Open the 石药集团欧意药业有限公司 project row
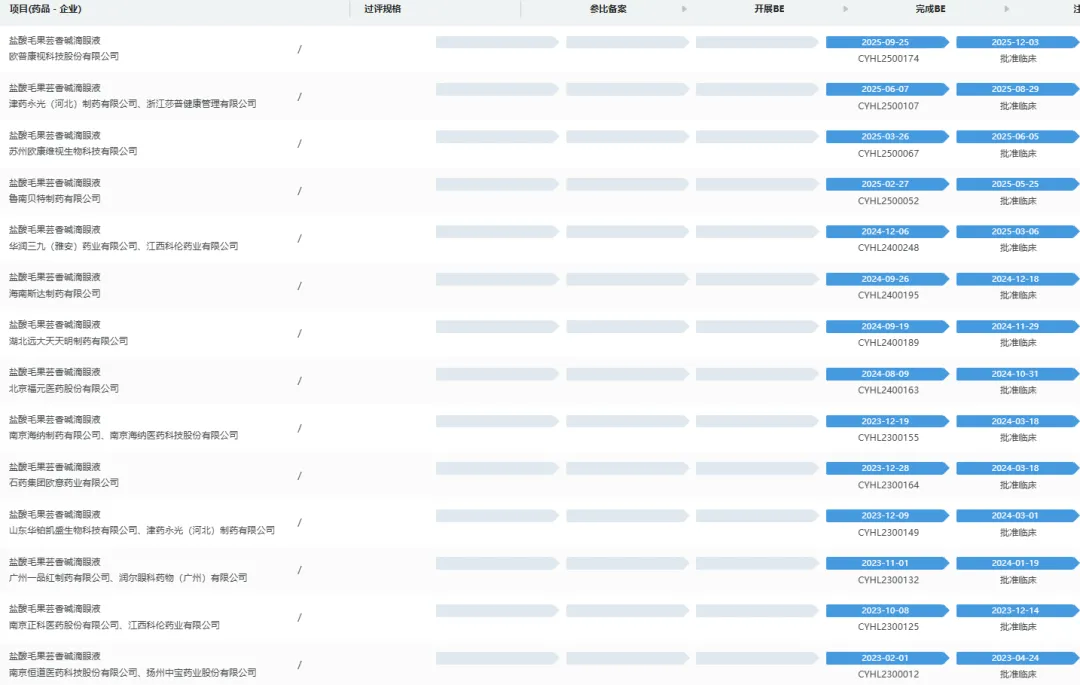The image size is (1080, 685). [x=64, y=483]
